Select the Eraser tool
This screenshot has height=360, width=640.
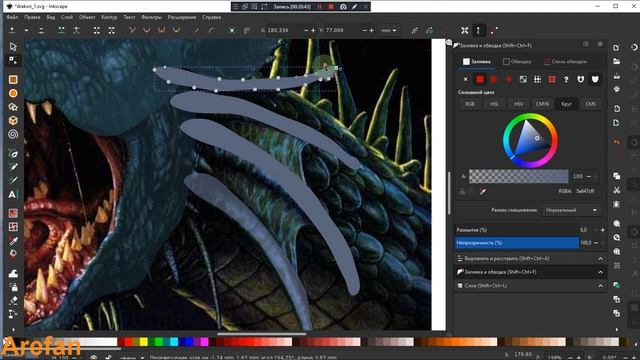coord(13,301)
